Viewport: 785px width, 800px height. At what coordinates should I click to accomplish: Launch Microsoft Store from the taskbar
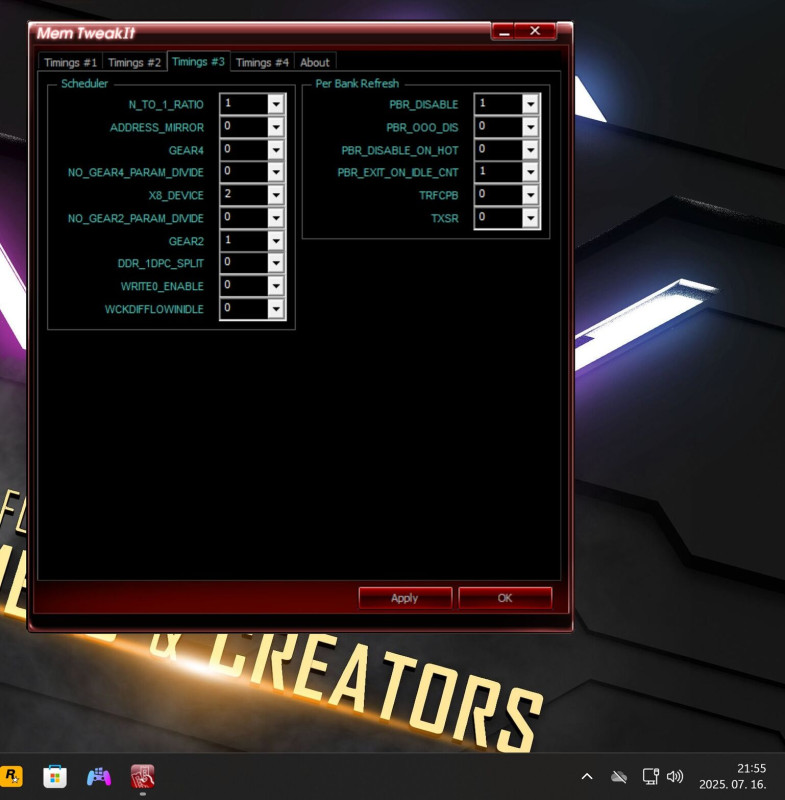pos(55,777)
